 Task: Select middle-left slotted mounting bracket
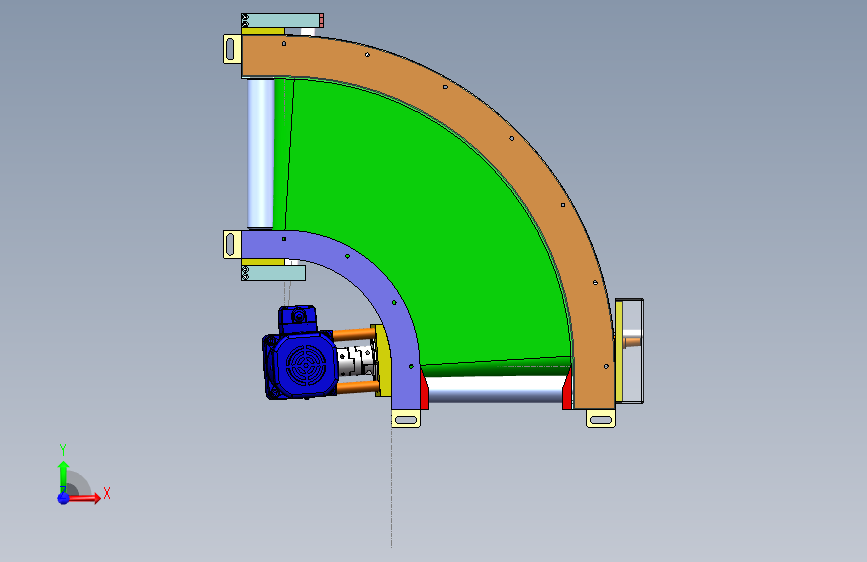click(232, 244)
